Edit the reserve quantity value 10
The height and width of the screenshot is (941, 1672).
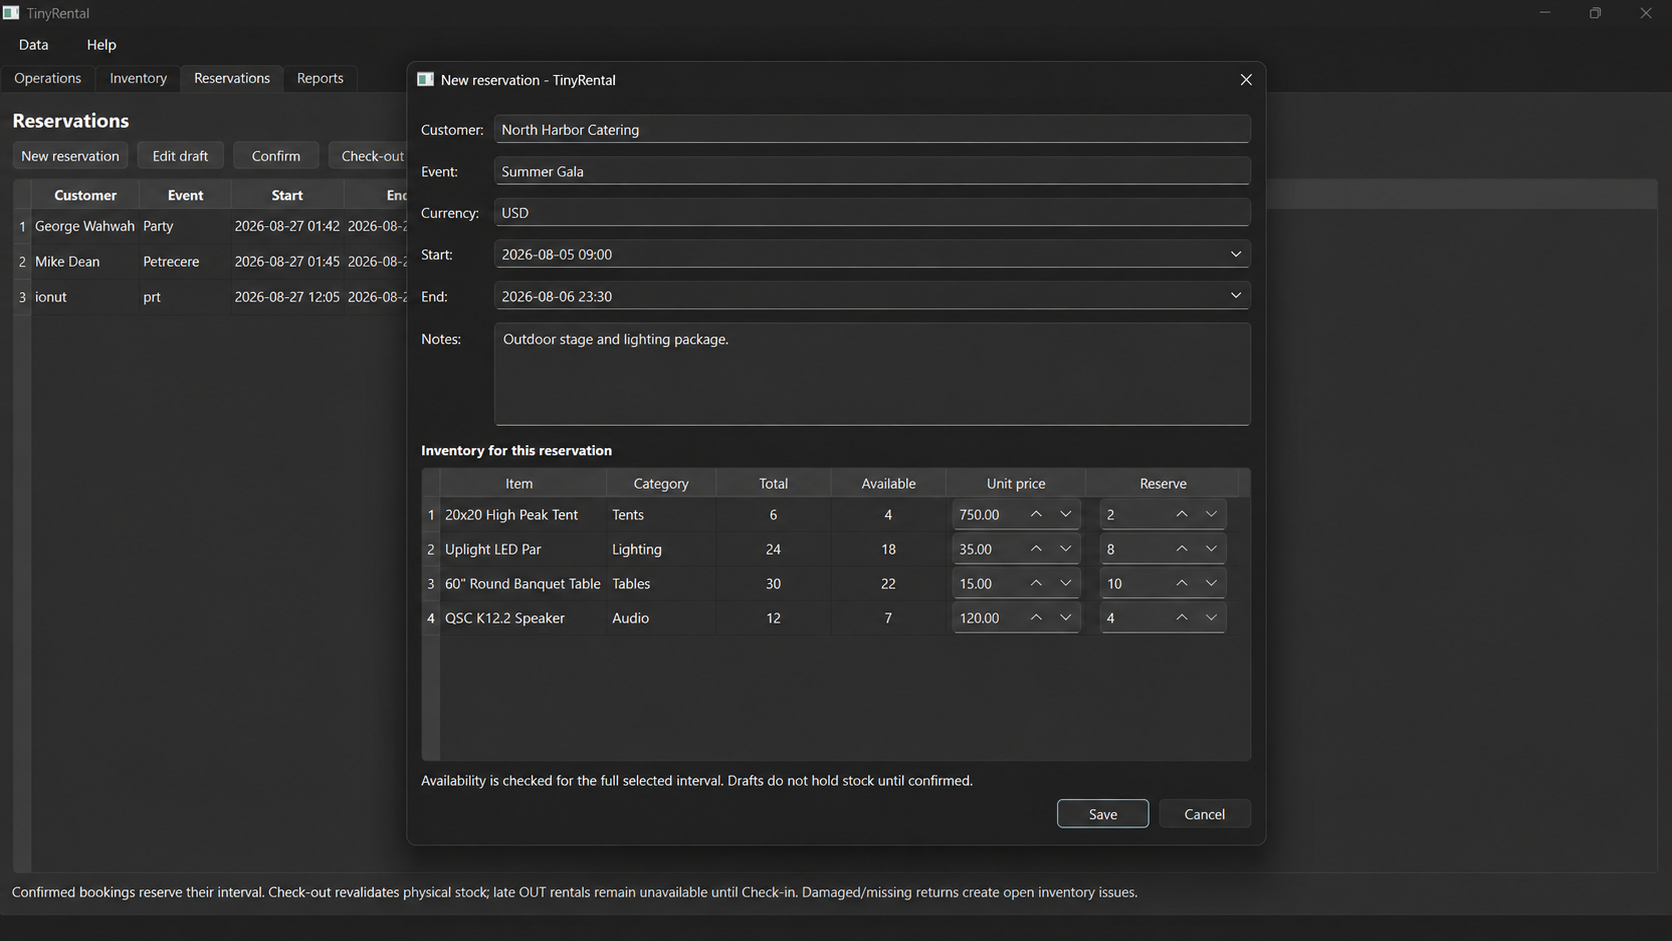[x=1134, y=583]
